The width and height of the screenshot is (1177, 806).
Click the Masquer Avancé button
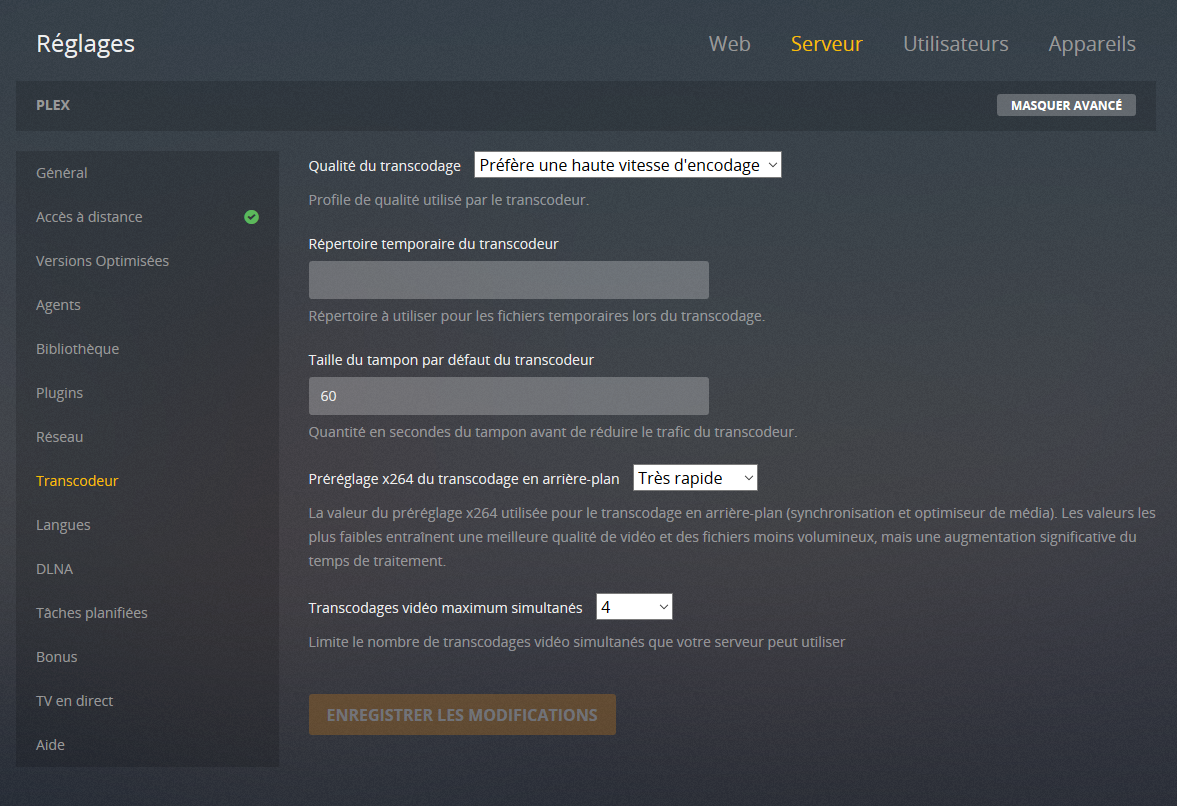(1066, 105)
